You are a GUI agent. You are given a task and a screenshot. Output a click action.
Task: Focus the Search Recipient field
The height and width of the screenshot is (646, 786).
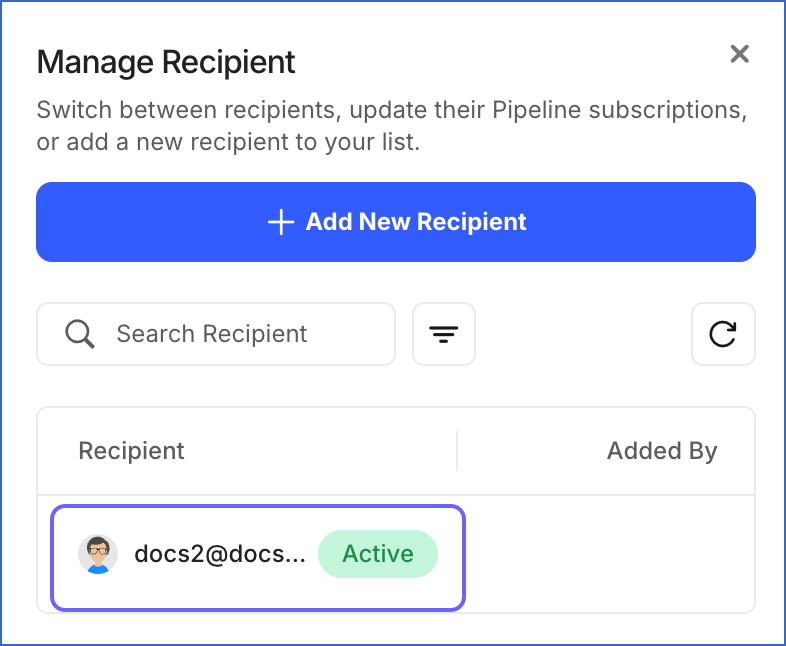point(216,334)
